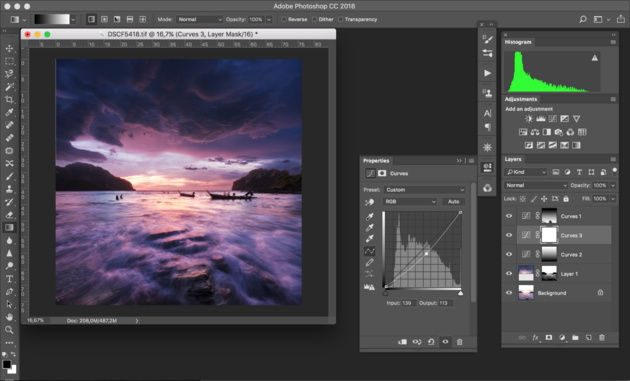Open the layer blend mode dropdown
This screenshot has width=630, height=381.
click(536, 185)
